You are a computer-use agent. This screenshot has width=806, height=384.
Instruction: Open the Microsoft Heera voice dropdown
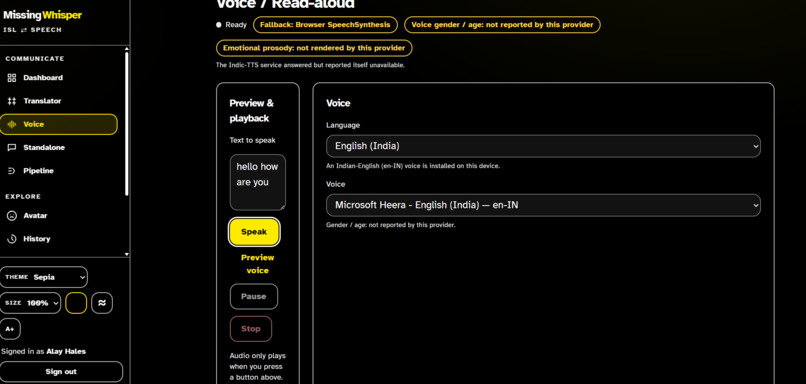click(543, 205)
